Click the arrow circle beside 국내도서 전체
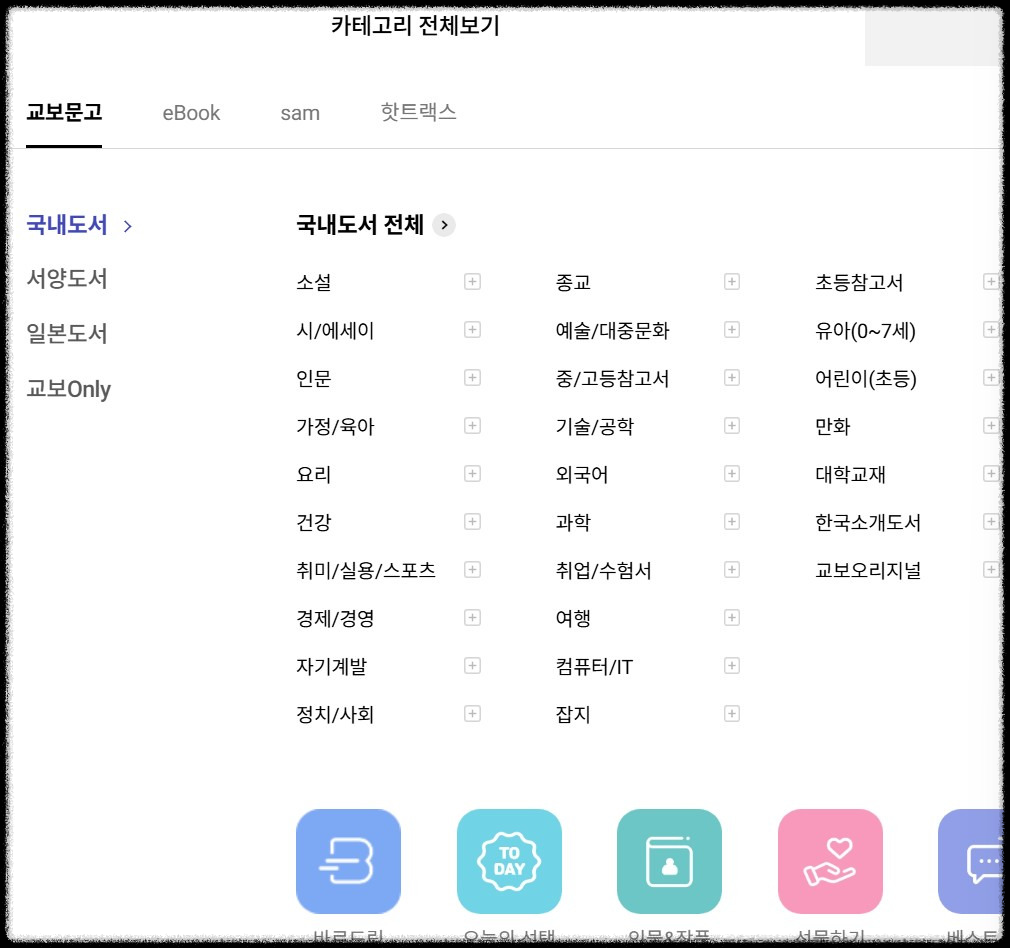Screen dimensions: 1010x948 tap(444, 225)
